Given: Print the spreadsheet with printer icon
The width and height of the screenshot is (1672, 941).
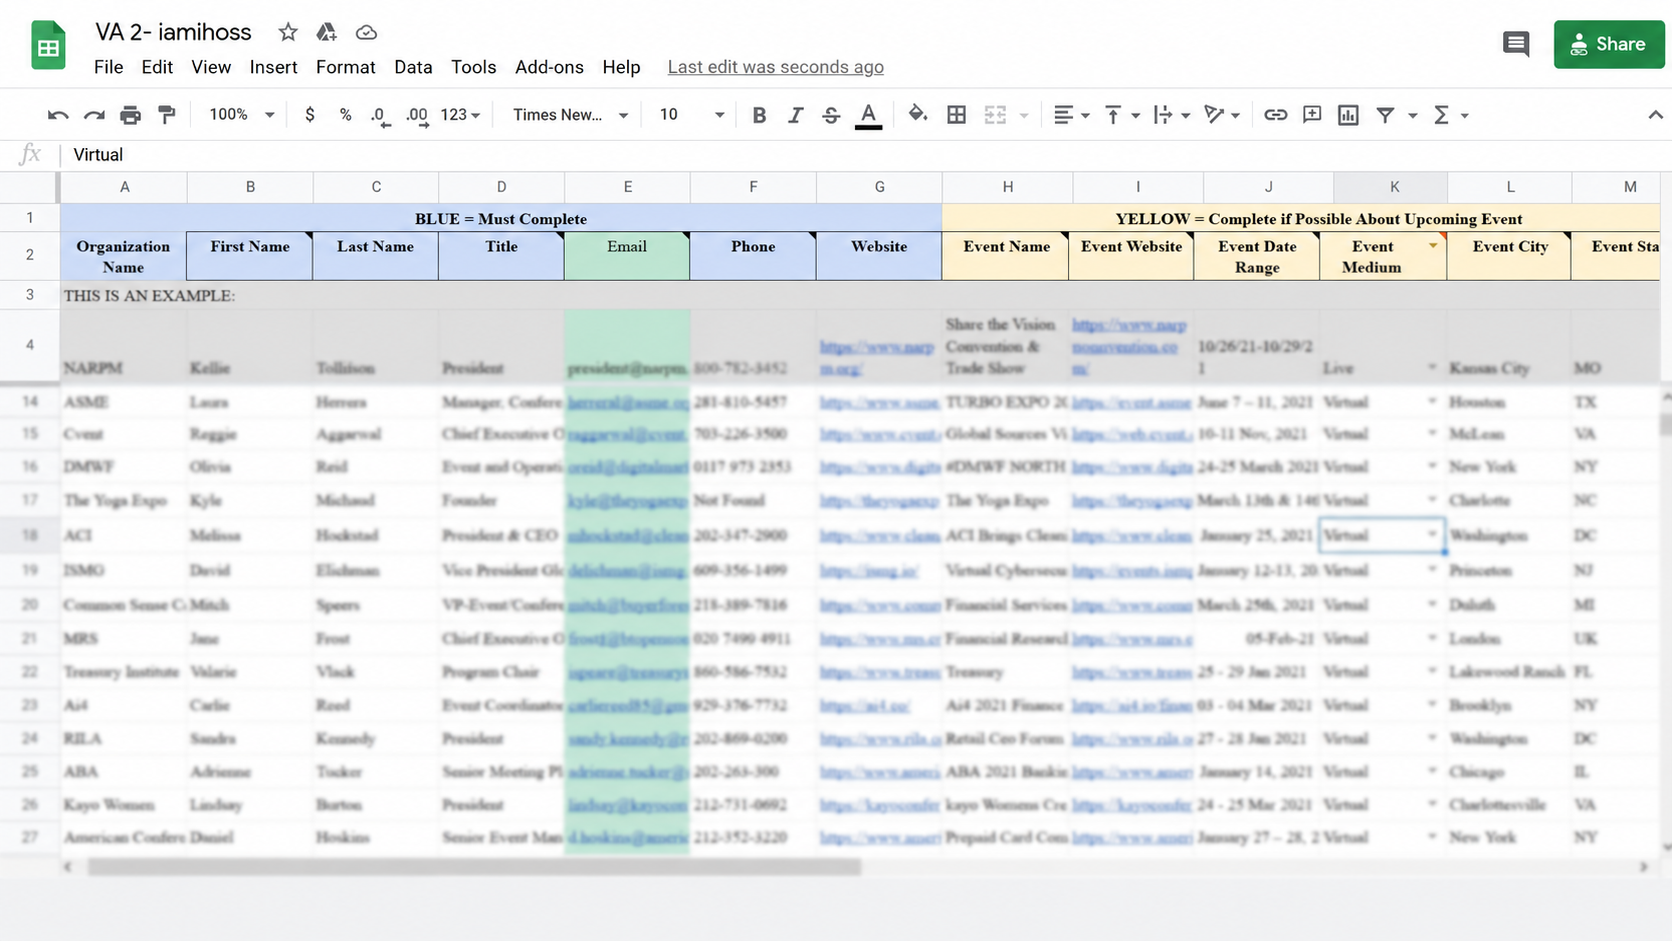Looking at the screenshot, I should [x=130, y=115].
